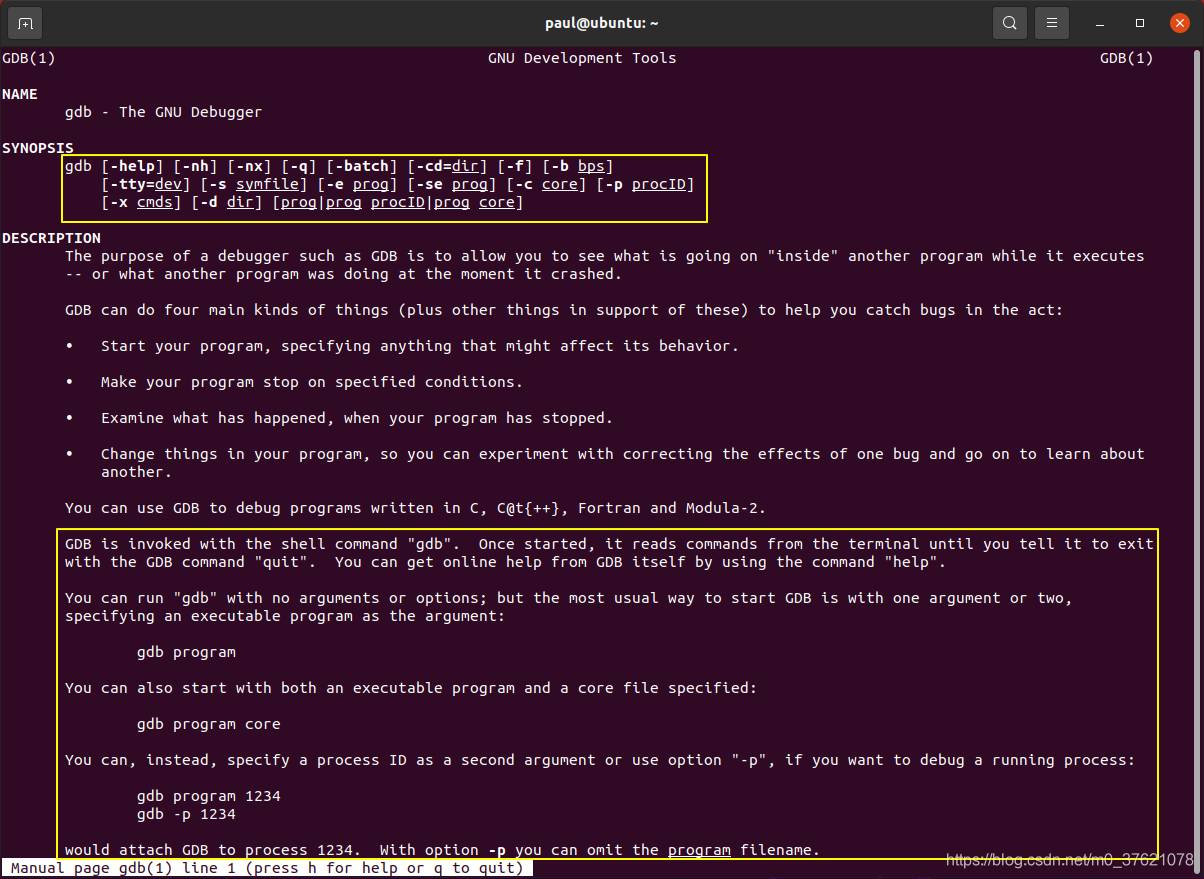Click the [-nh] option

(x=195, y=166)
